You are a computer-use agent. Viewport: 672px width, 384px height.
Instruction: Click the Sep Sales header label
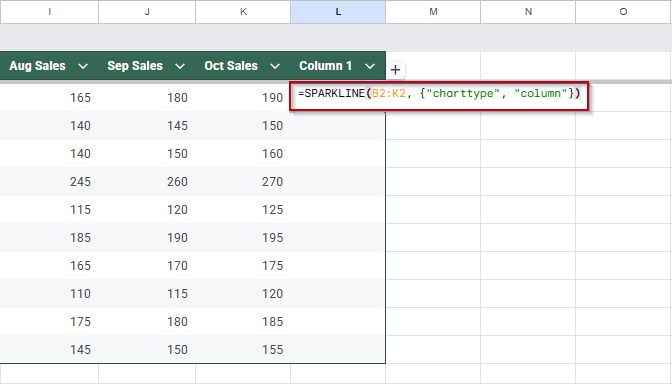[135, 66]
